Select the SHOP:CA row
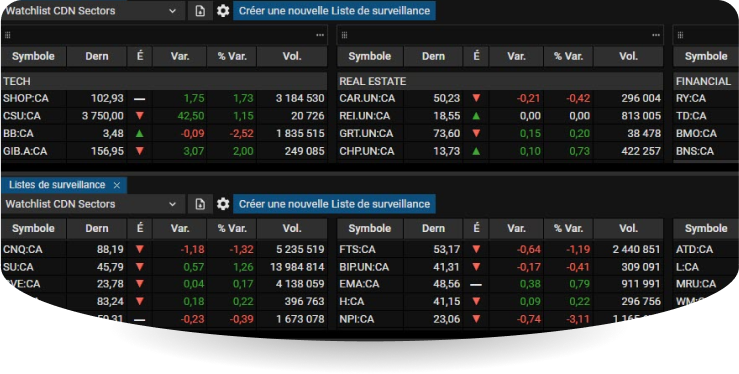 pyautogui.click(x=164, y=98)
